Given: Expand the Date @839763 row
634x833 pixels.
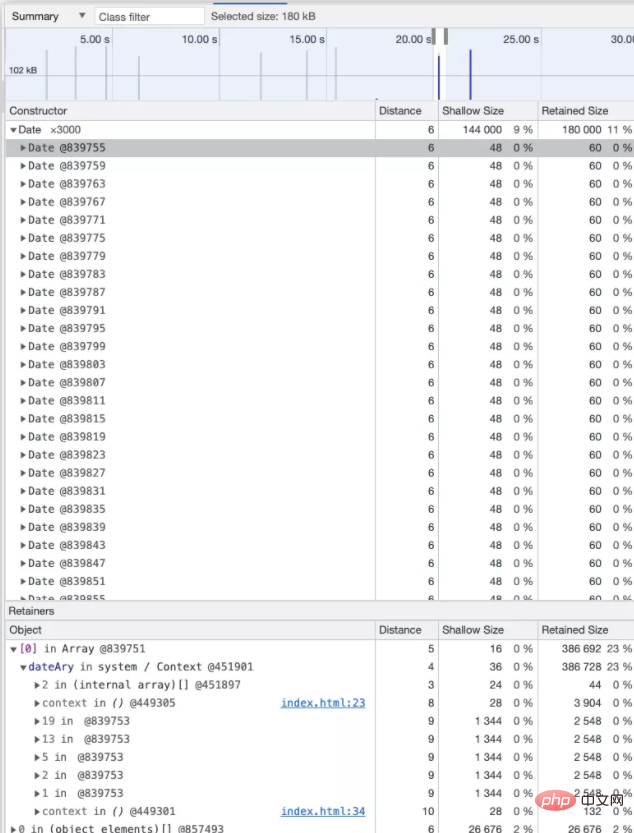Looking at the screenshot, I should [23, 184].
